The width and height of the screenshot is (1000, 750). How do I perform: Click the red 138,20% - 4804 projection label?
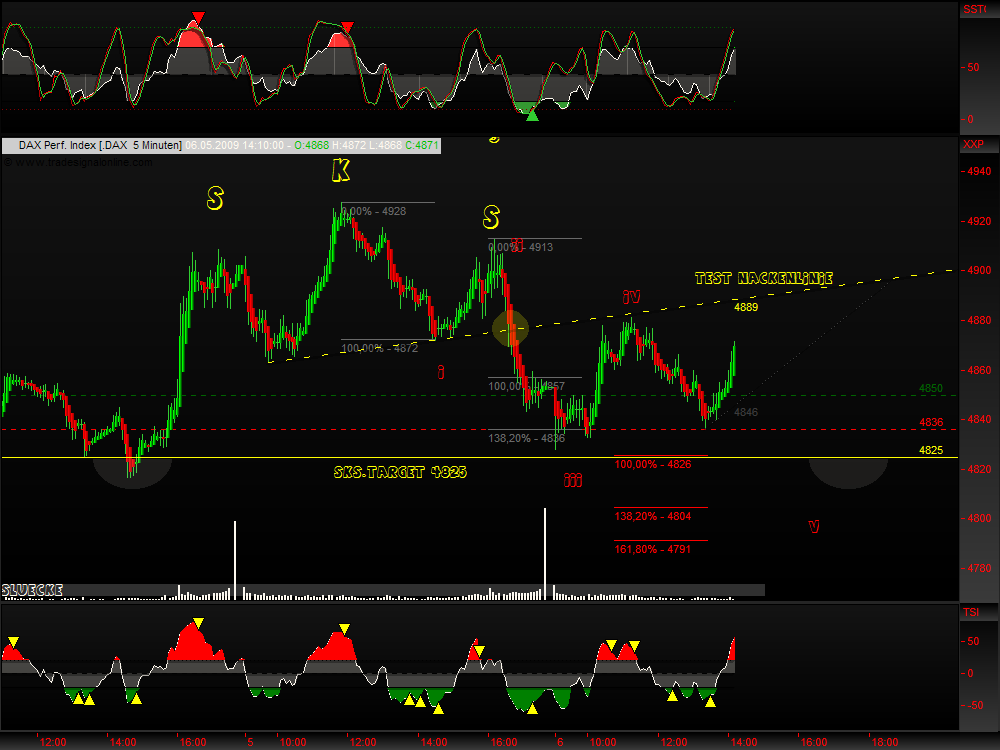pyautogui.click(x=652, y=517)
